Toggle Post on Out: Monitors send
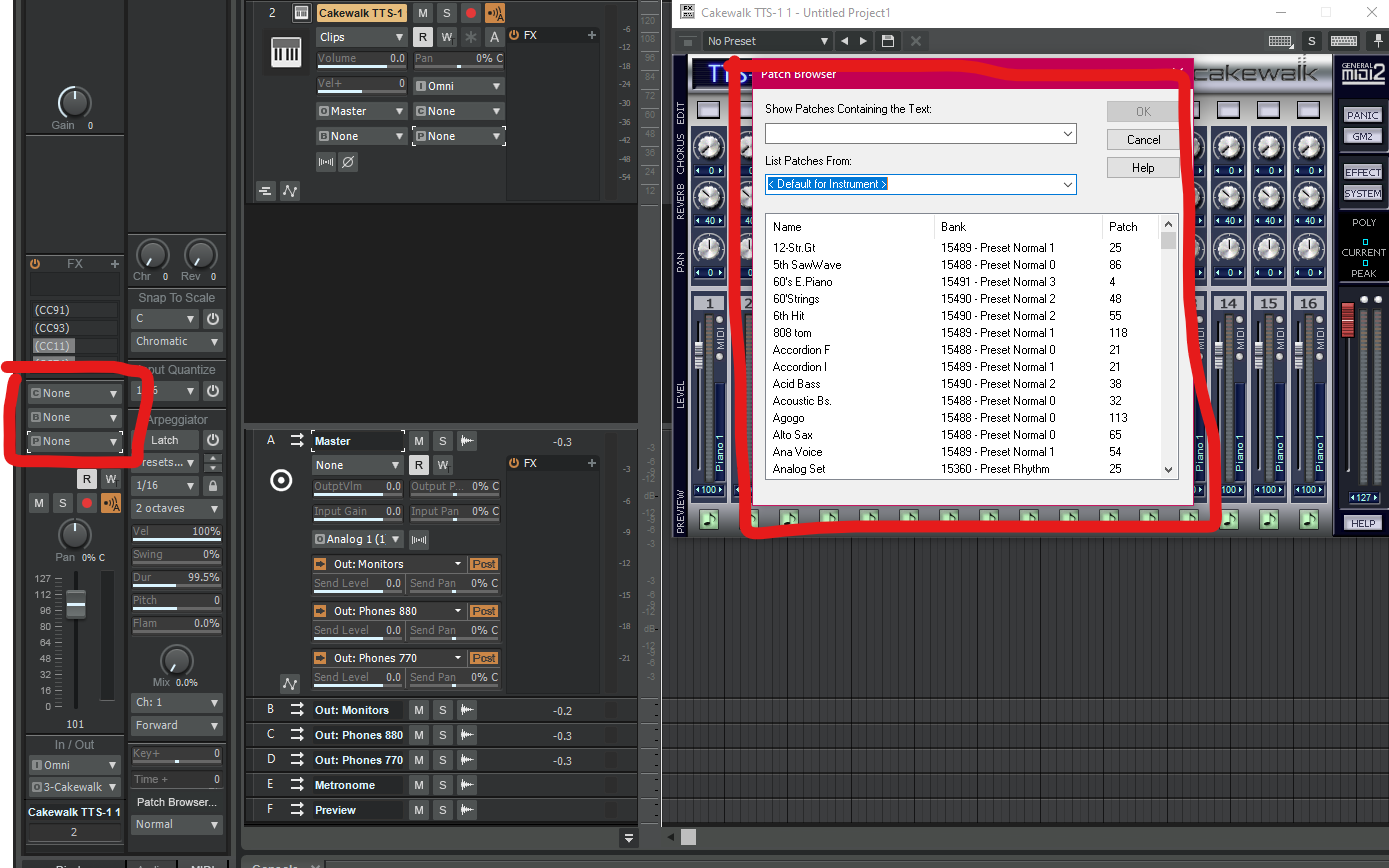This screenshot has height=868, width=1389. 484,564
